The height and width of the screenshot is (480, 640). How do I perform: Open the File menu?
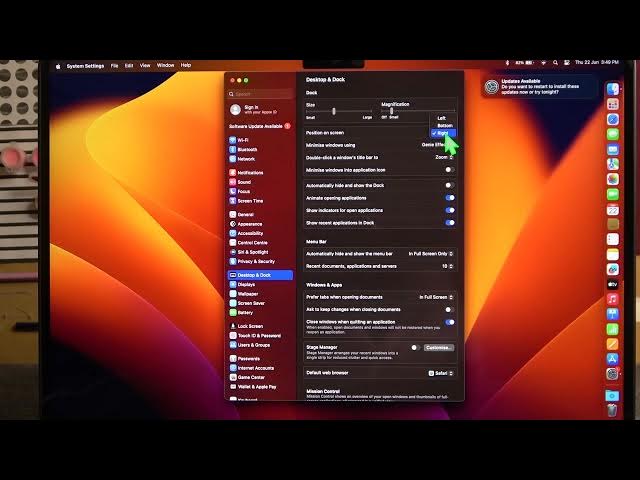[115, 65]
